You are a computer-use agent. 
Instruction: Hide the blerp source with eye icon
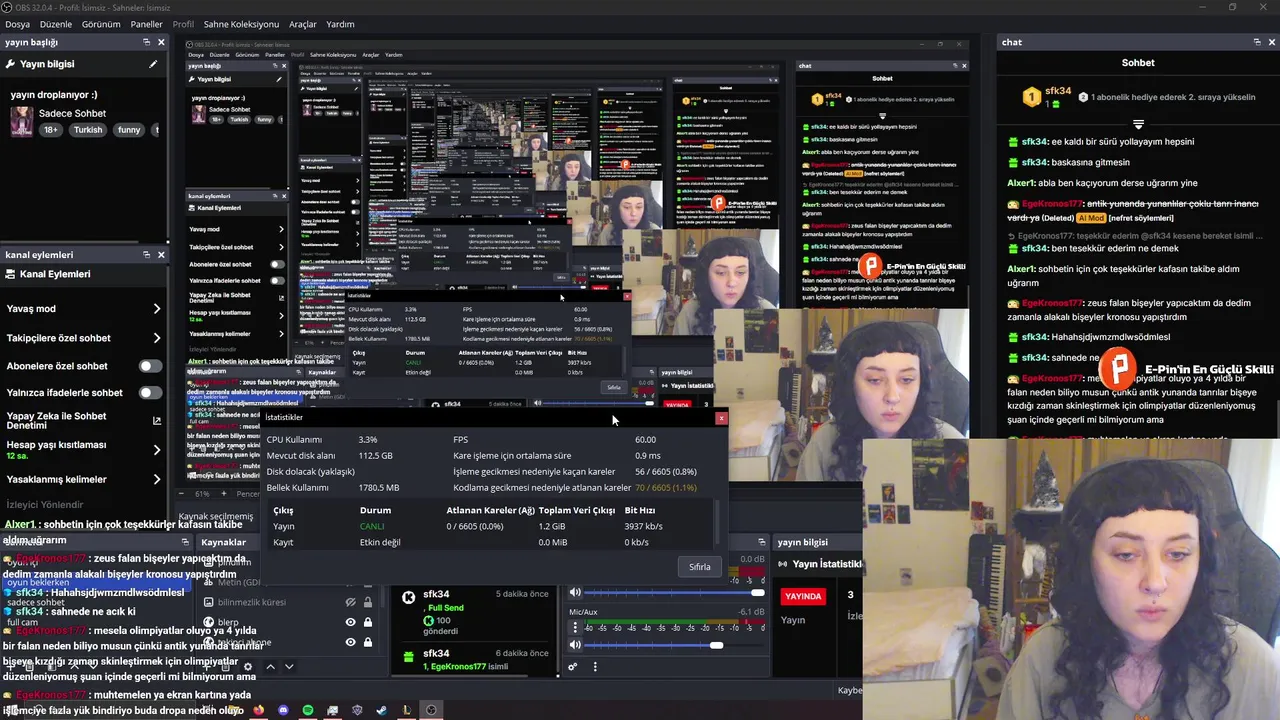(350, 622)
